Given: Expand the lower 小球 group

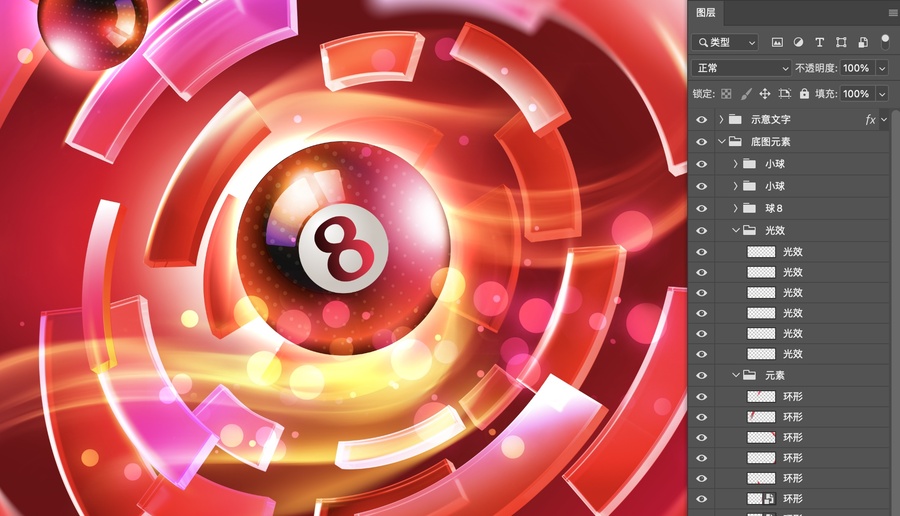Looking at the screenshot, I should 735,186.
